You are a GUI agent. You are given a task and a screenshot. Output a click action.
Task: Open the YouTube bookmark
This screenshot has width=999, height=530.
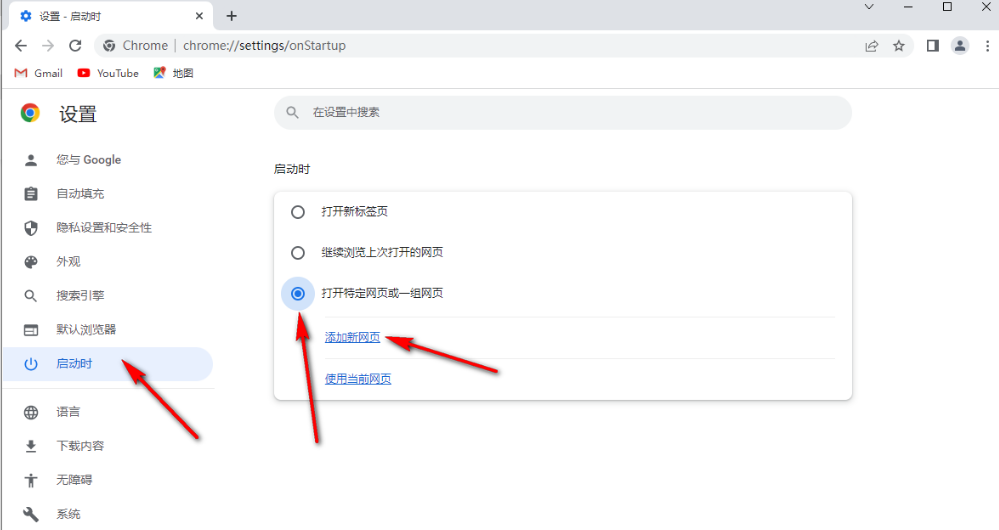coord(108,73)
